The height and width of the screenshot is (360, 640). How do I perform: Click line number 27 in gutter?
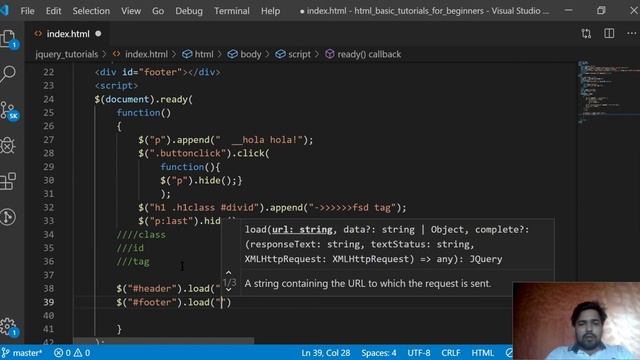click(49, 140)
